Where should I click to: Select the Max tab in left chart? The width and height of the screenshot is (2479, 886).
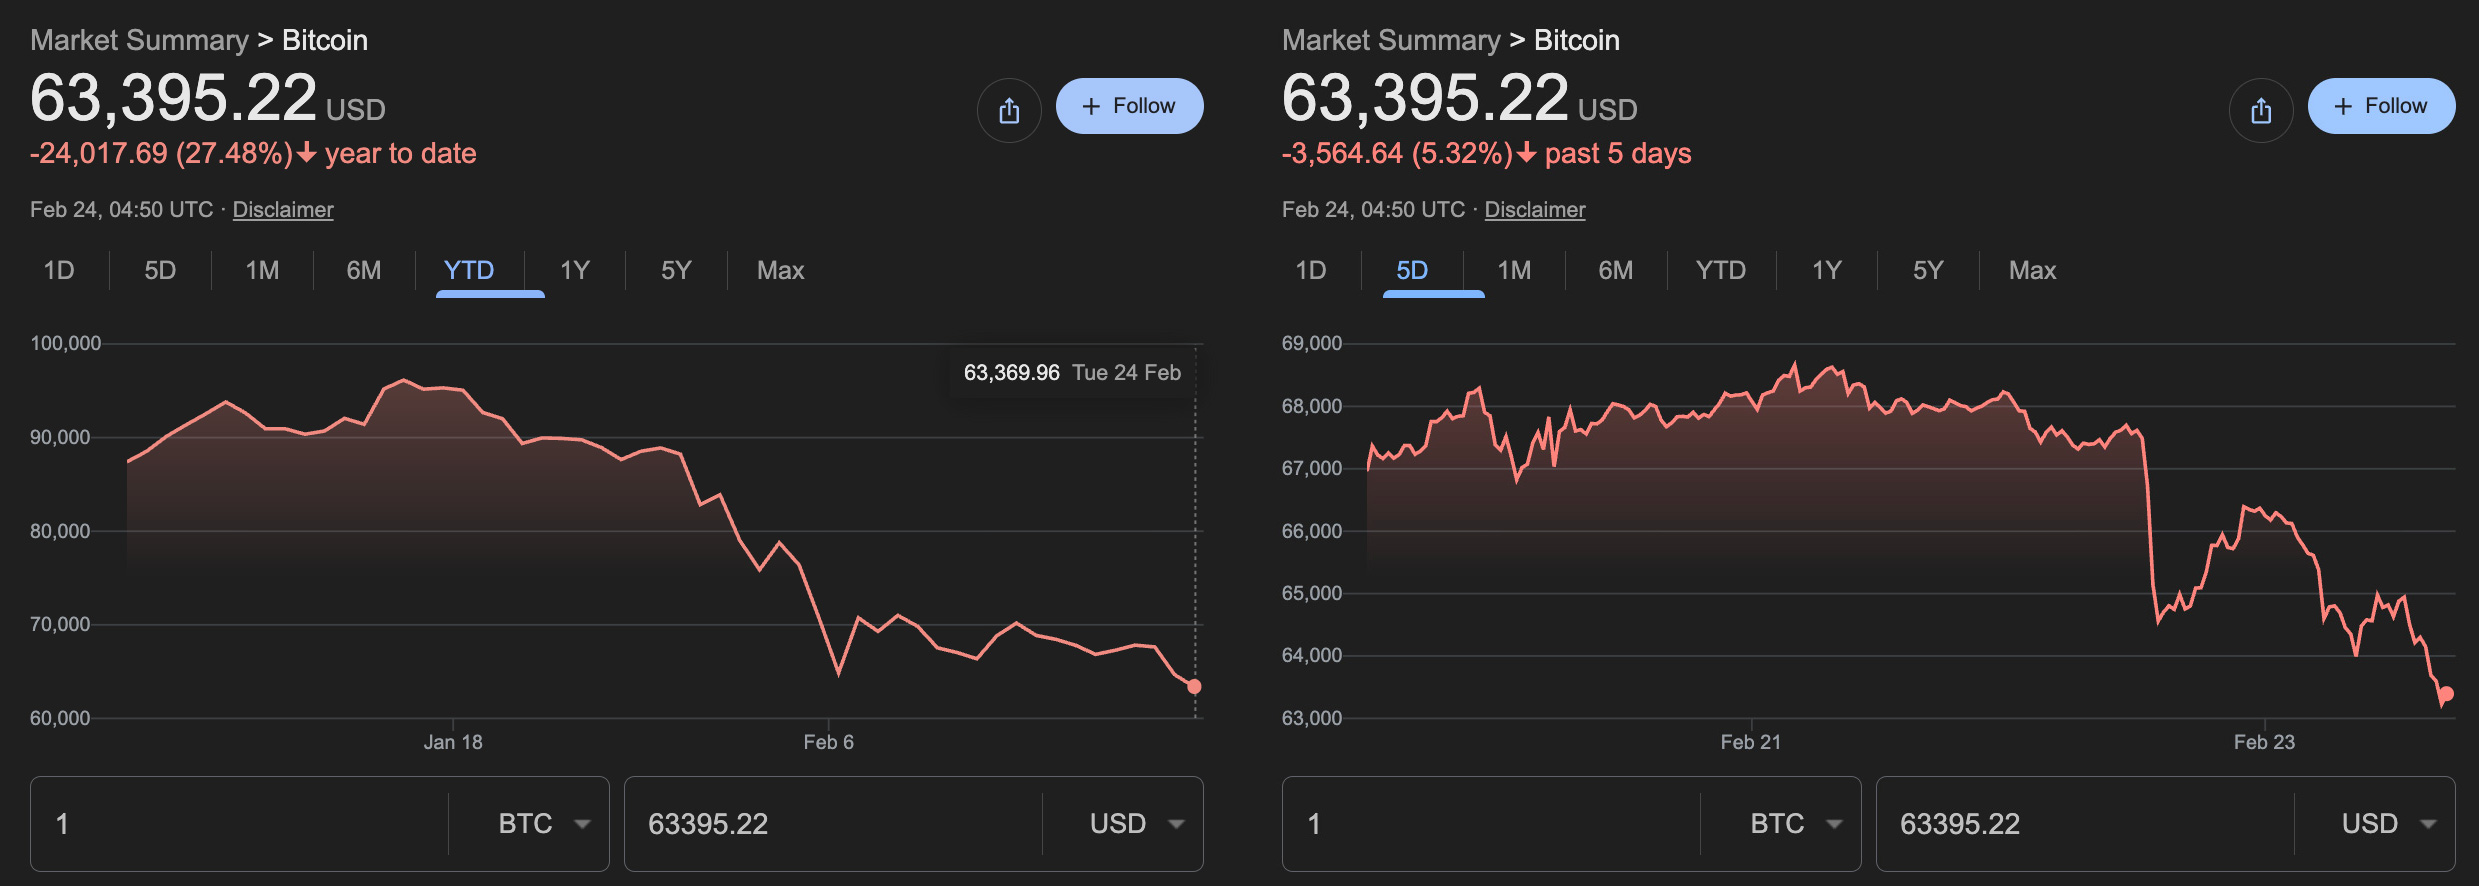click(780, 271)
